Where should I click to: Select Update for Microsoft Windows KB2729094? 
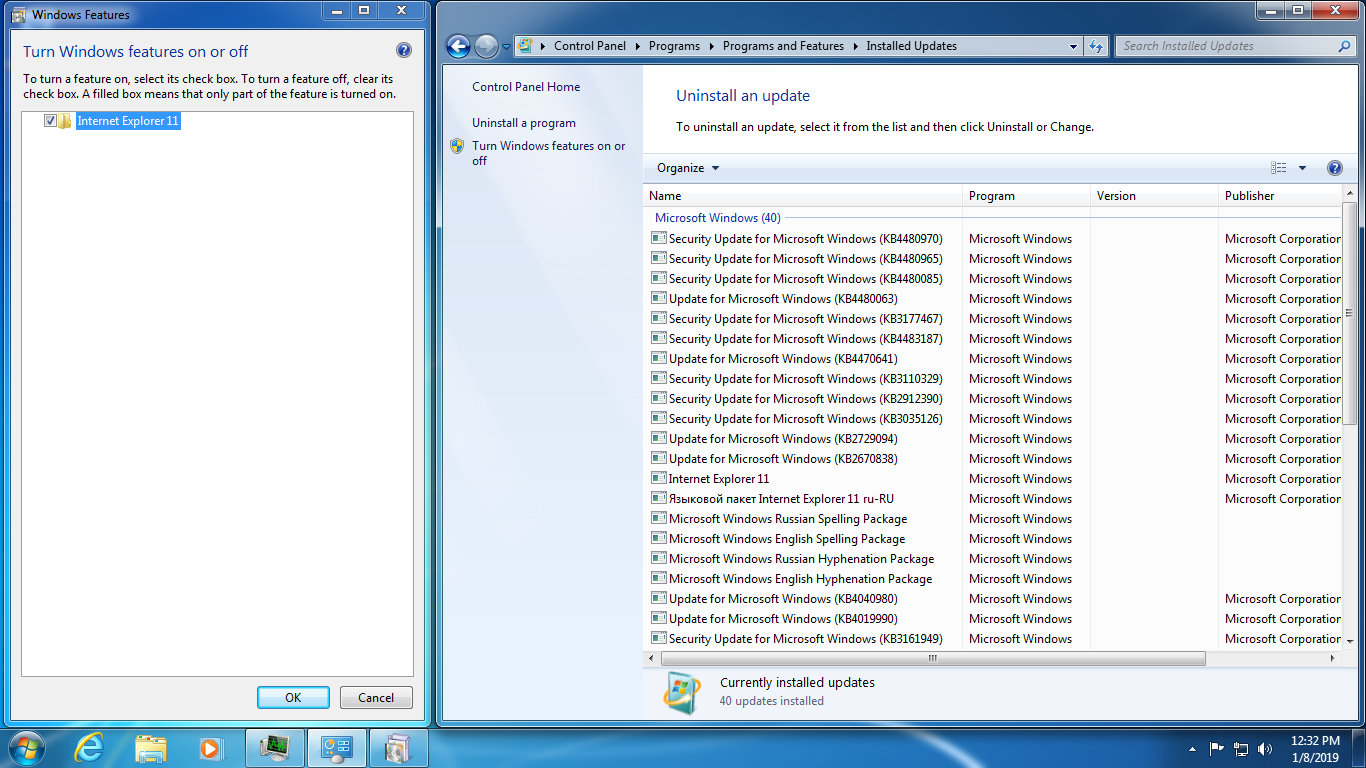click(783, 439)
